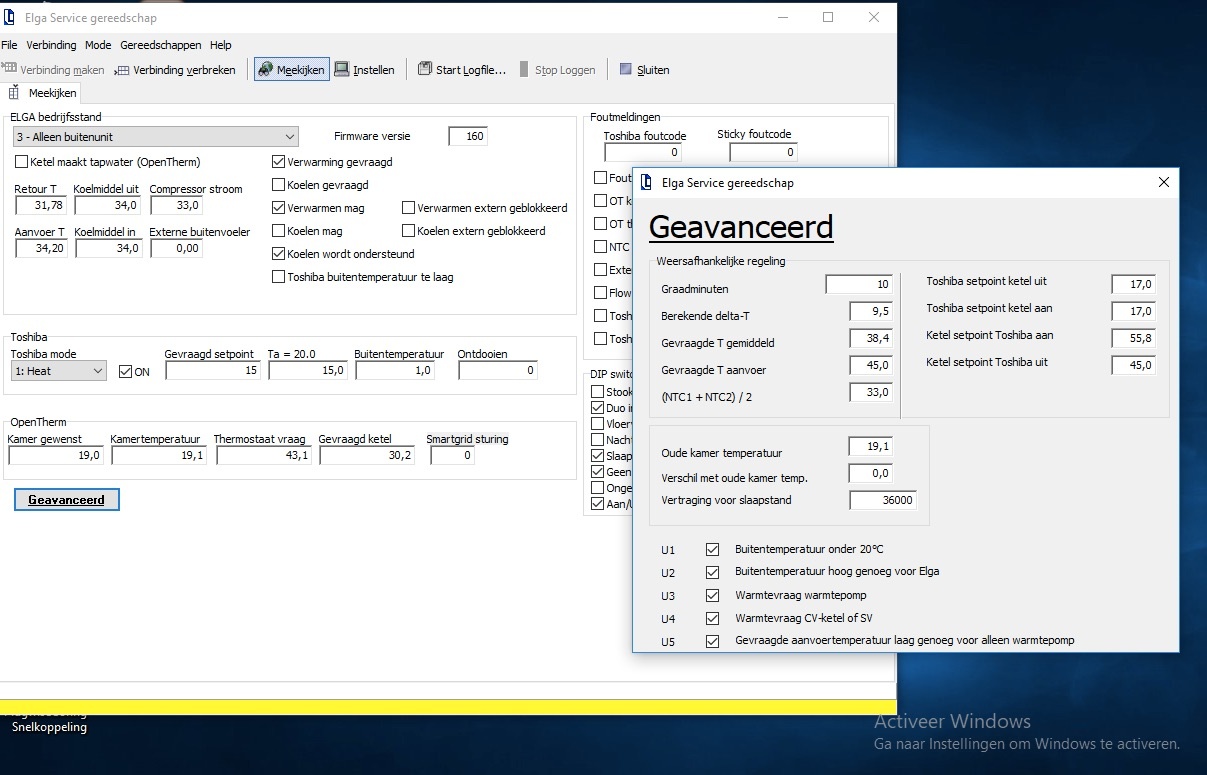Close the Geavanceerd dialog window
This screenshot has height=775, width=1207.
(x=1163, y=182)
